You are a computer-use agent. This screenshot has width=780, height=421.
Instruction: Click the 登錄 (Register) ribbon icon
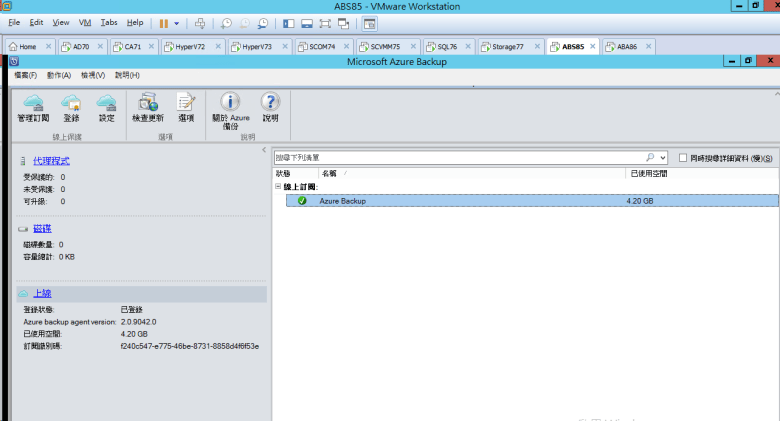pyautogui.click(x=71, y=102)
